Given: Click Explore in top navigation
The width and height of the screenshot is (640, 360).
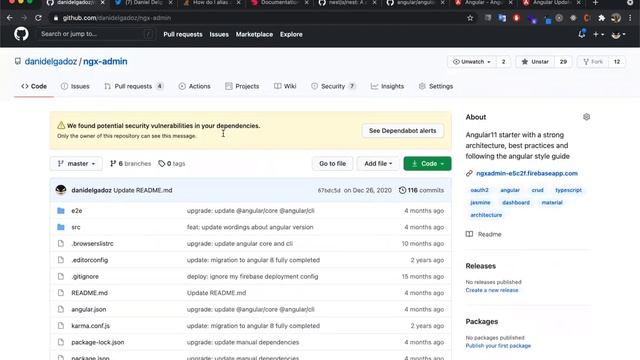Looking at the screenshot, I should 291,34.
